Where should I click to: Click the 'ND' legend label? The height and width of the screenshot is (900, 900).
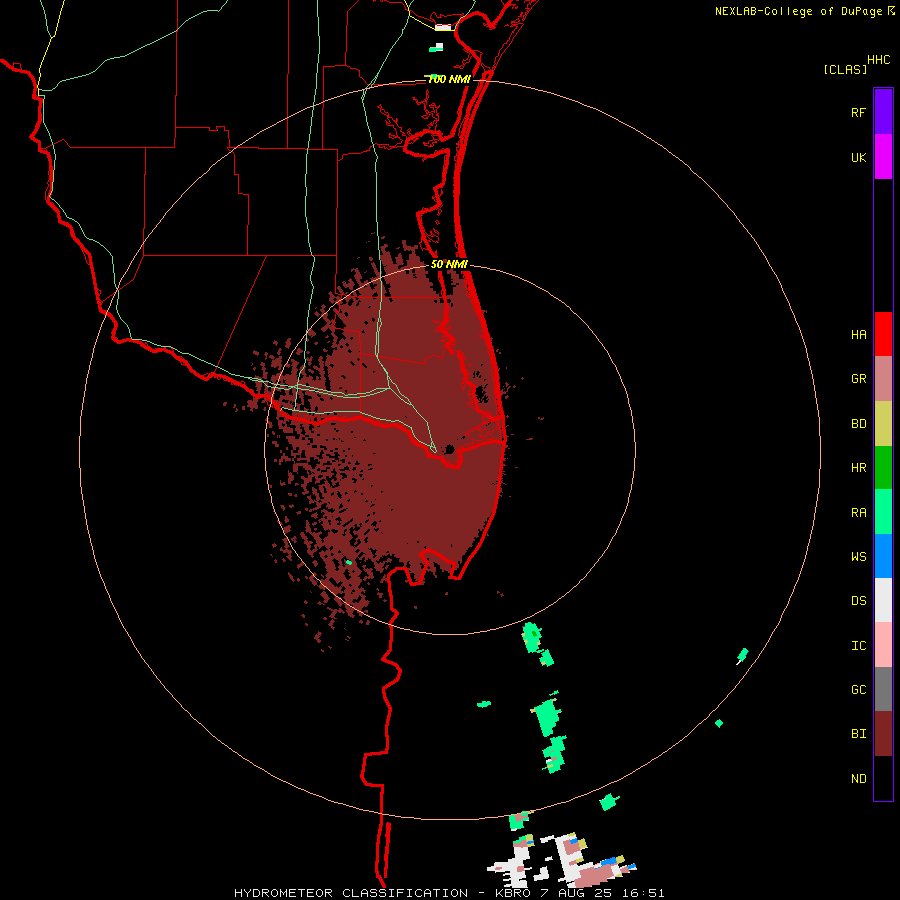point(858,778)
